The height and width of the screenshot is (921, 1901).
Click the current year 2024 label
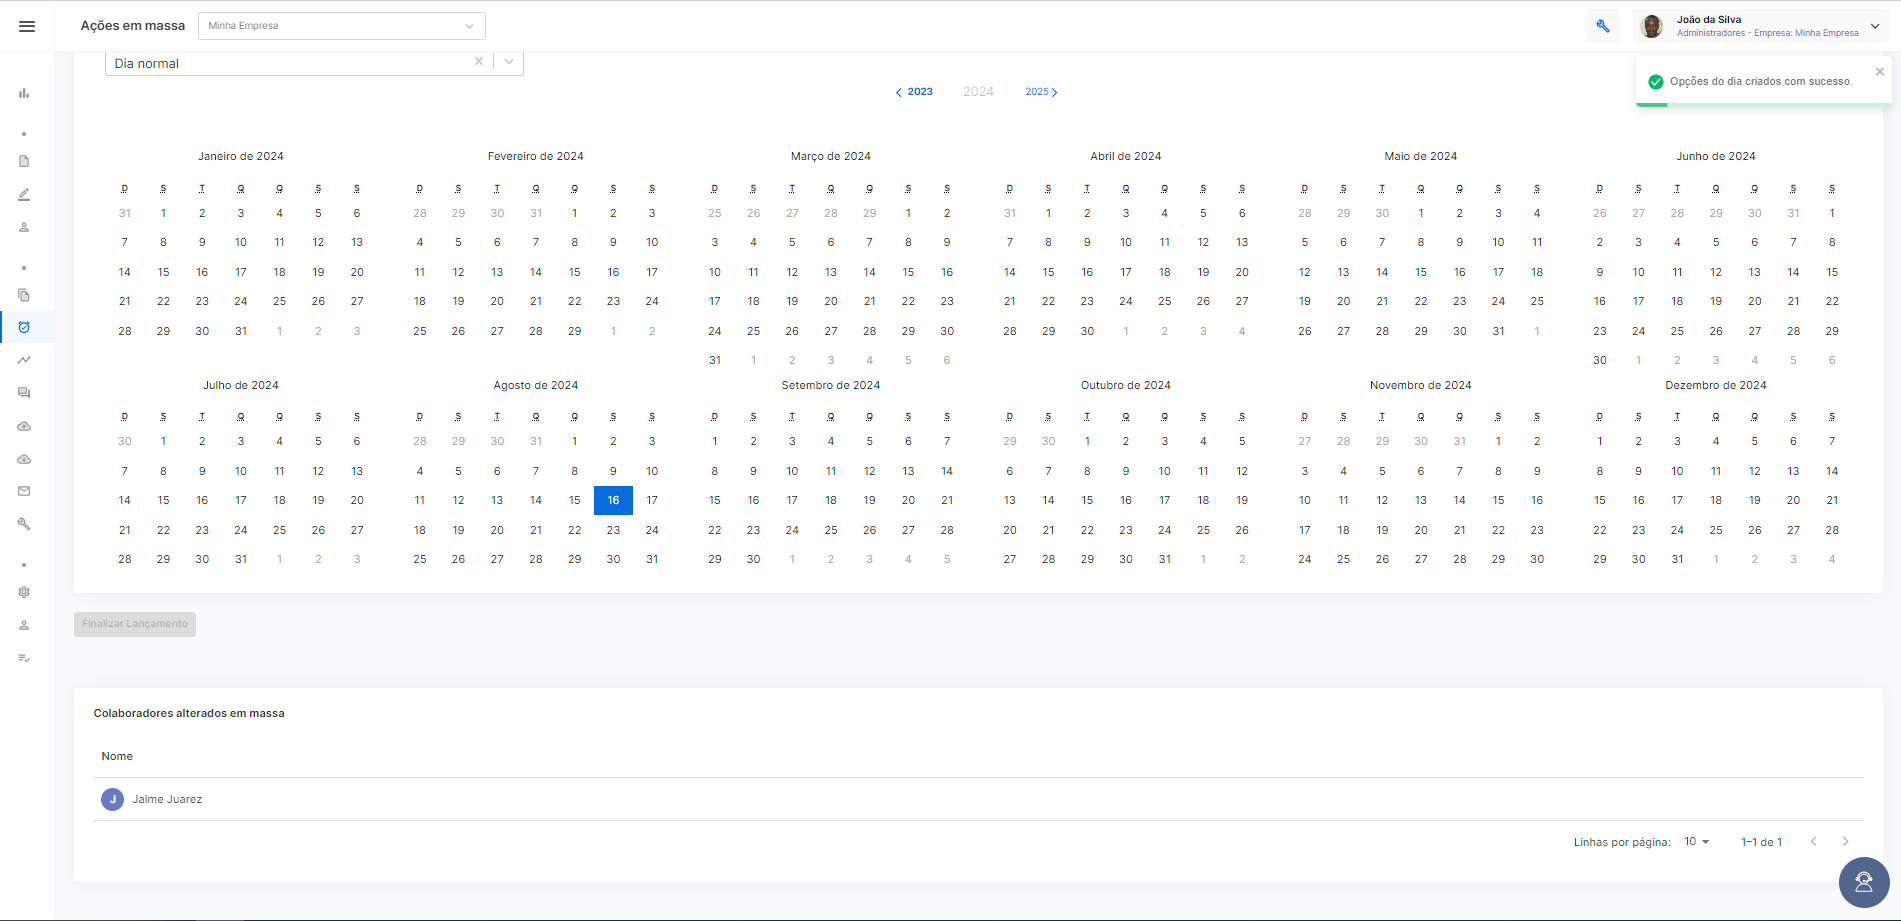tap(978, 92)
